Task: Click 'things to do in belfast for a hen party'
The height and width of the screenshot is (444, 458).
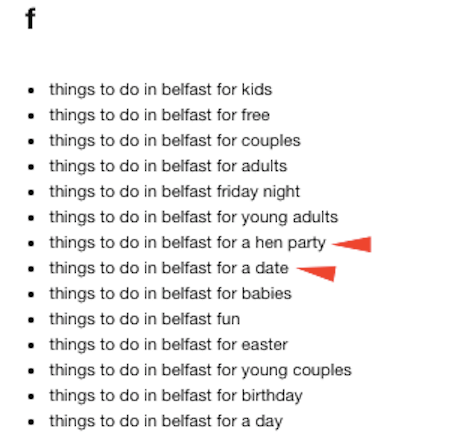Action: coord(188,243)
